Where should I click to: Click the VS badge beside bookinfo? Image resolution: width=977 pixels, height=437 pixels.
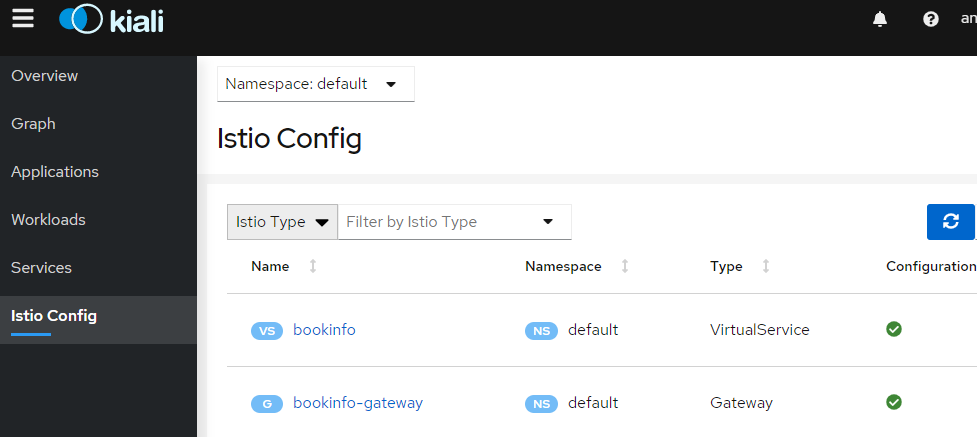click(267, 331)
